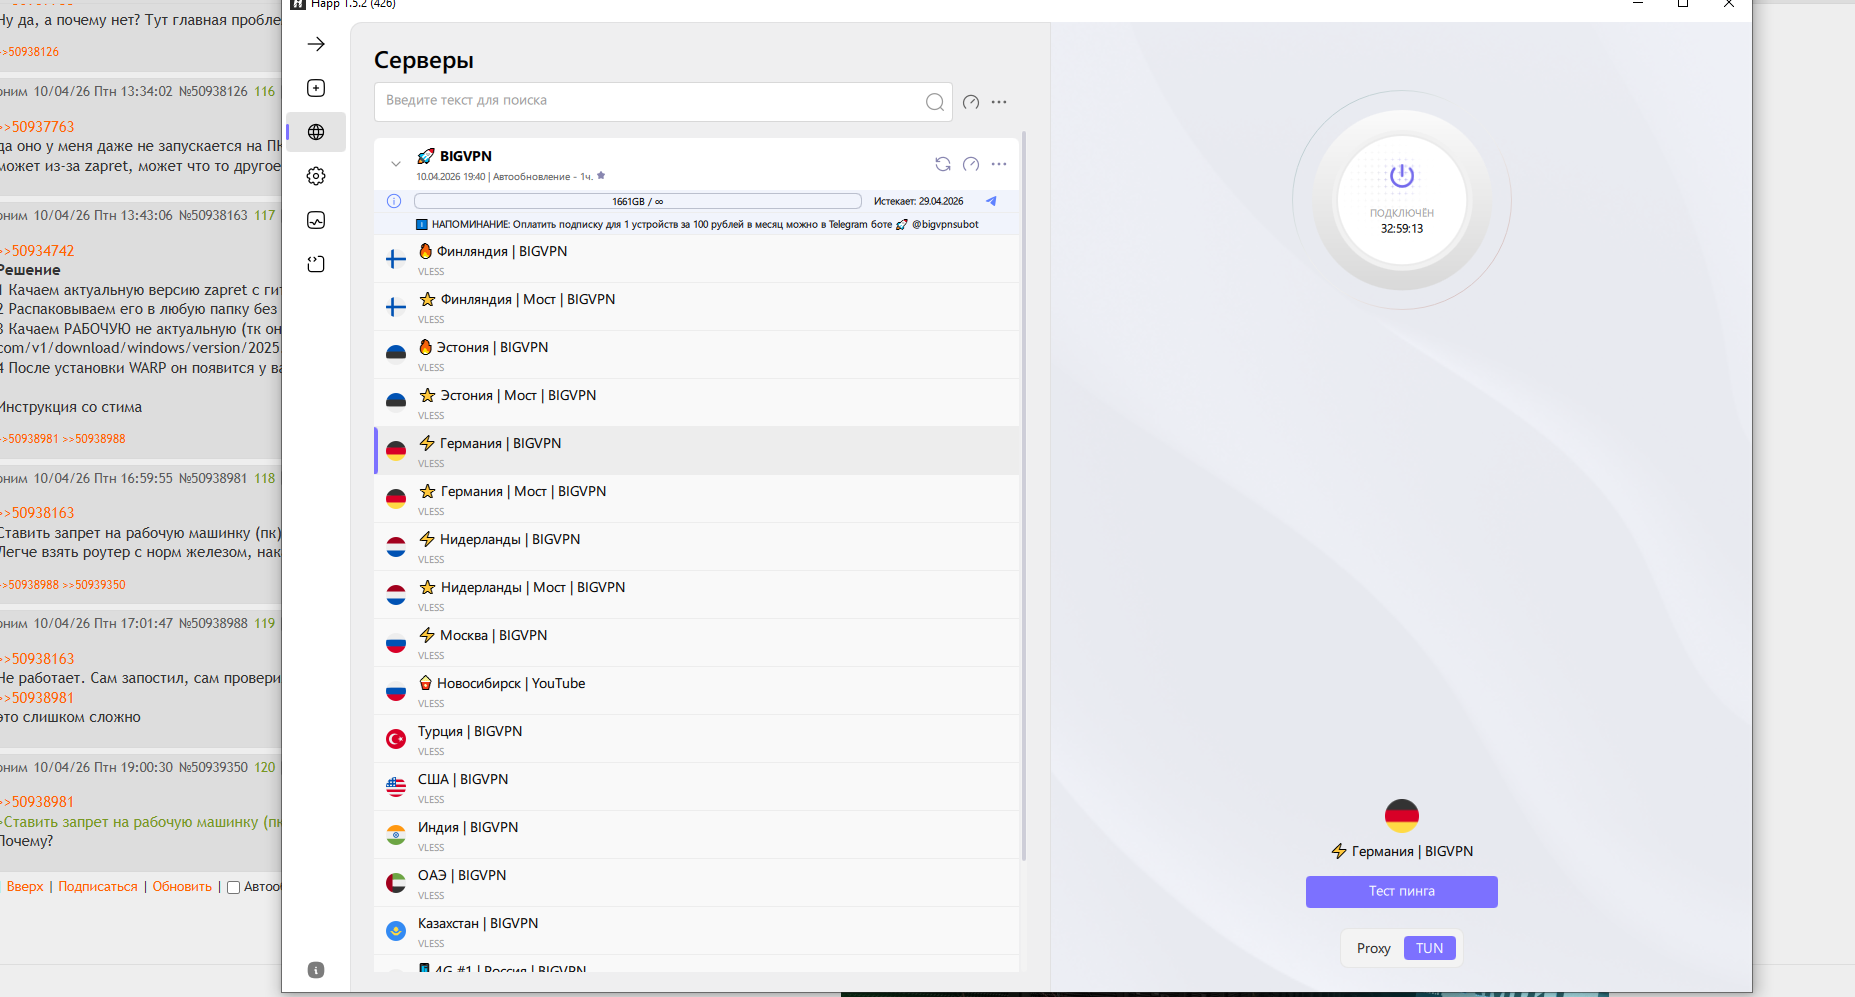Click @bigvpnsubot reminder text
1855x997 pixels.
(945, 225)
